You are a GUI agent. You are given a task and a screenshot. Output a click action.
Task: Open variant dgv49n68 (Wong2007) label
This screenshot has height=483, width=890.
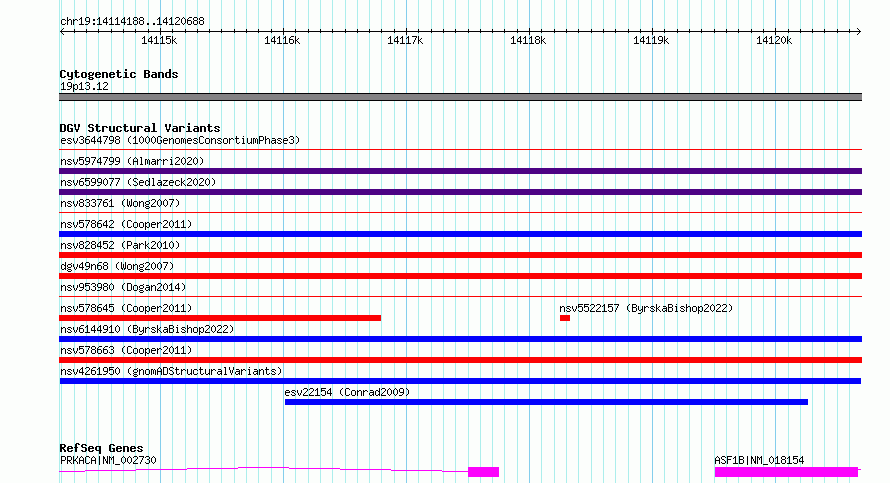(117, 266)
